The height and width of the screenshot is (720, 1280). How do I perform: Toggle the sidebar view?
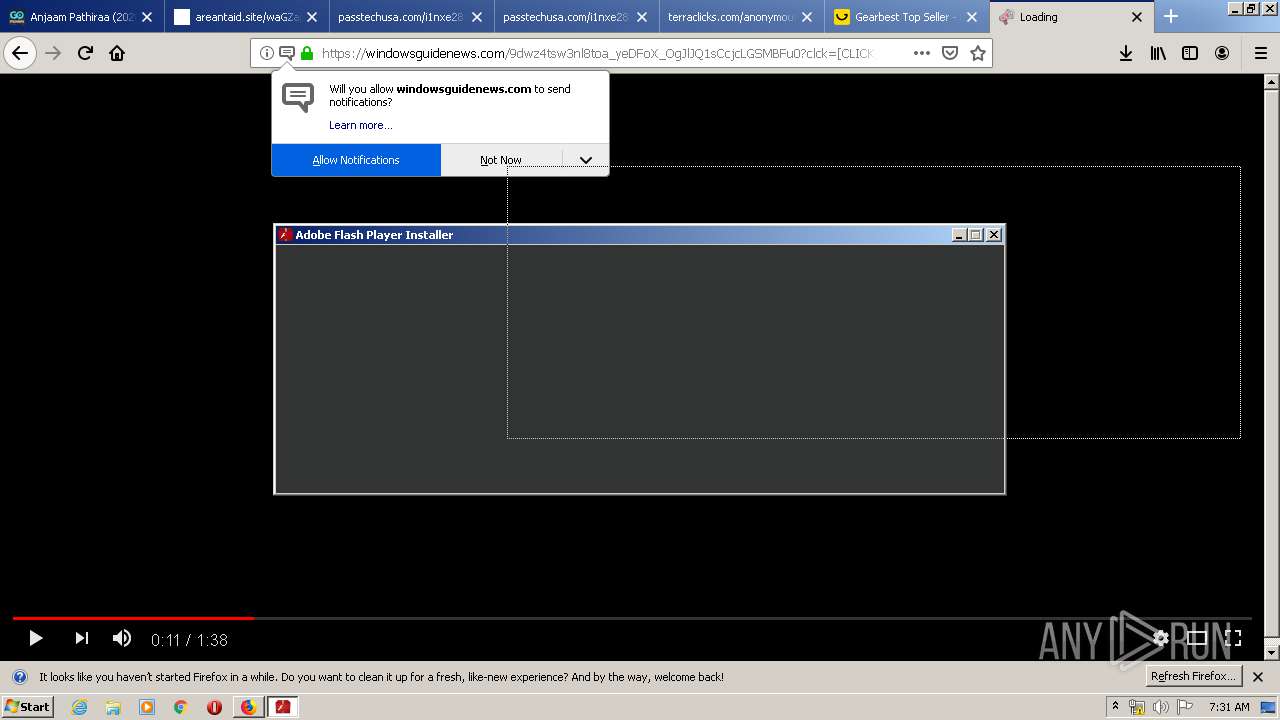coord(1190,53)
